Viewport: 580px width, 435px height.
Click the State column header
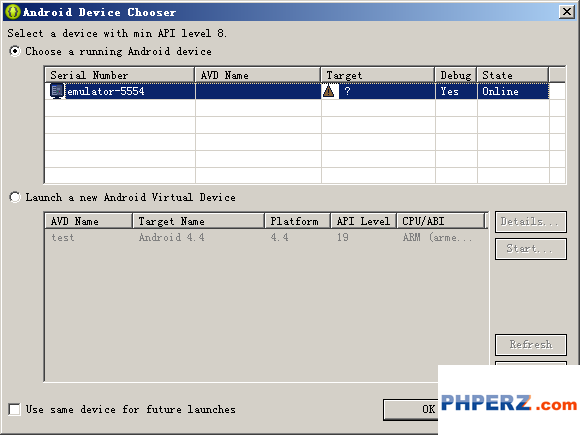tap(513, 75)
